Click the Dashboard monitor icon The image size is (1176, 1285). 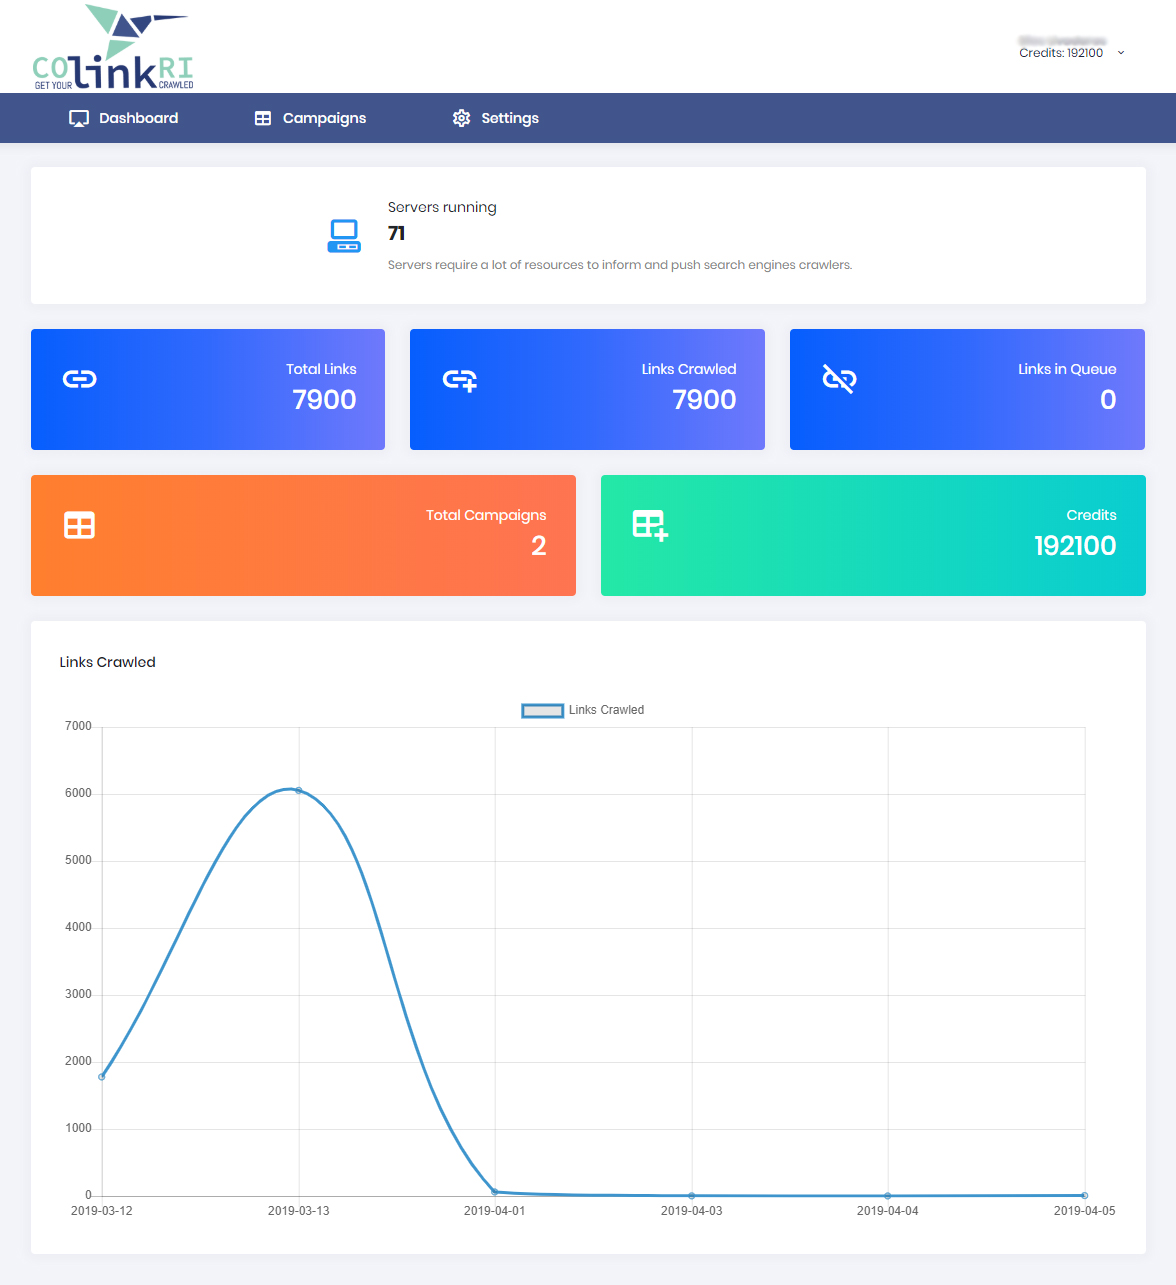tap(79, 118)
